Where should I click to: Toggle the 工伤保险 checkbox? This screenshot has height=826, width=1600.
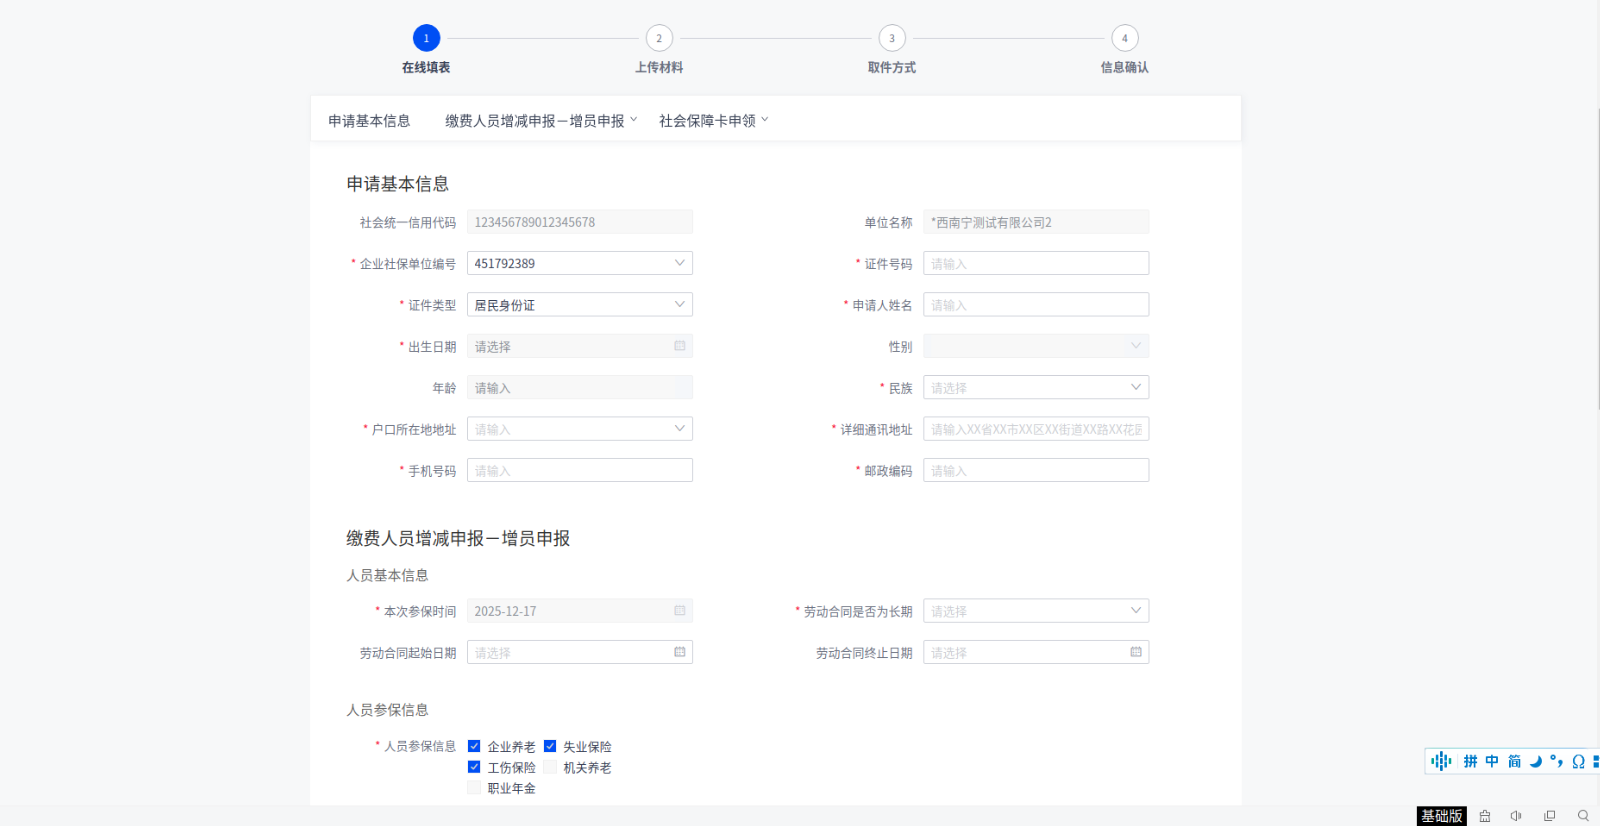[474, 767]
